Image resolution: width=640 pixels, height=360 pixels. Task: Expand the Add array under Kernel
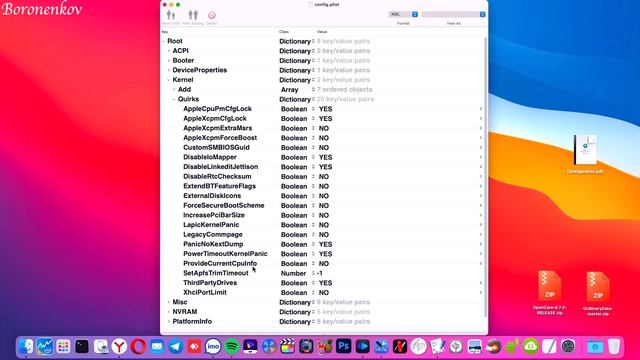pos(174,89)
